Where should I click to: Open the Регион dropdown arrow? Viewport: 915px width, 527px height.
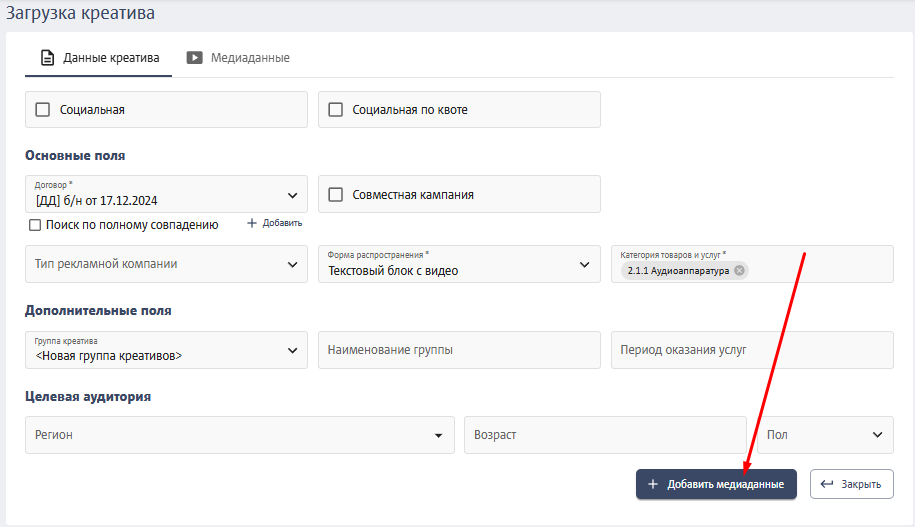[x=438, y=435]
